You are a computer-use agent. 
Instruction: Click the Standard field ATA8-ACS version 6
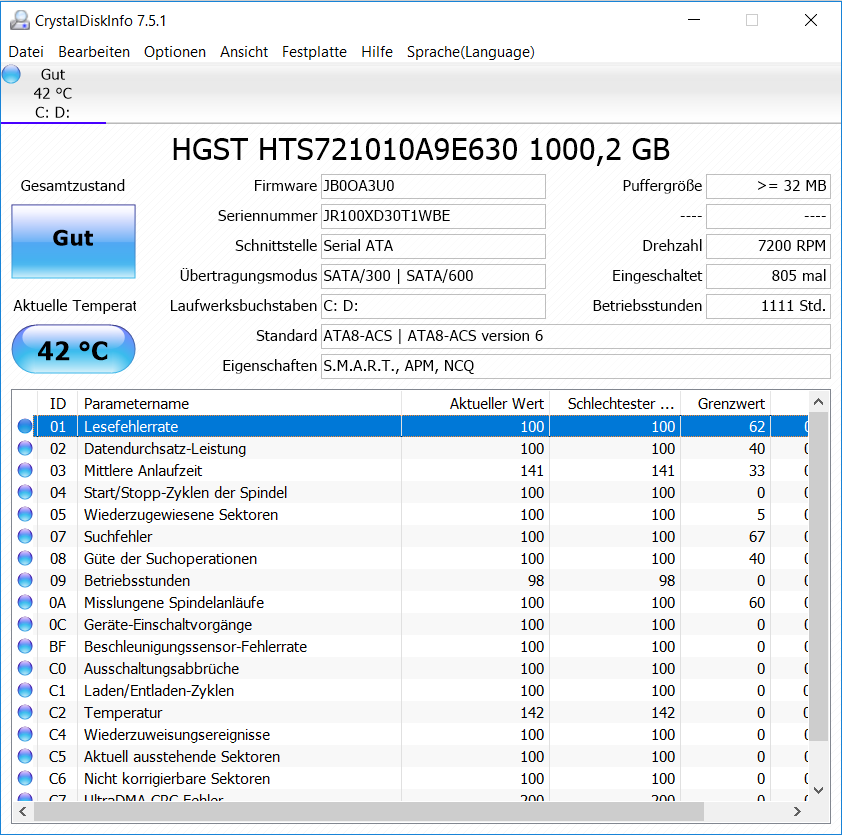point(576,337)
